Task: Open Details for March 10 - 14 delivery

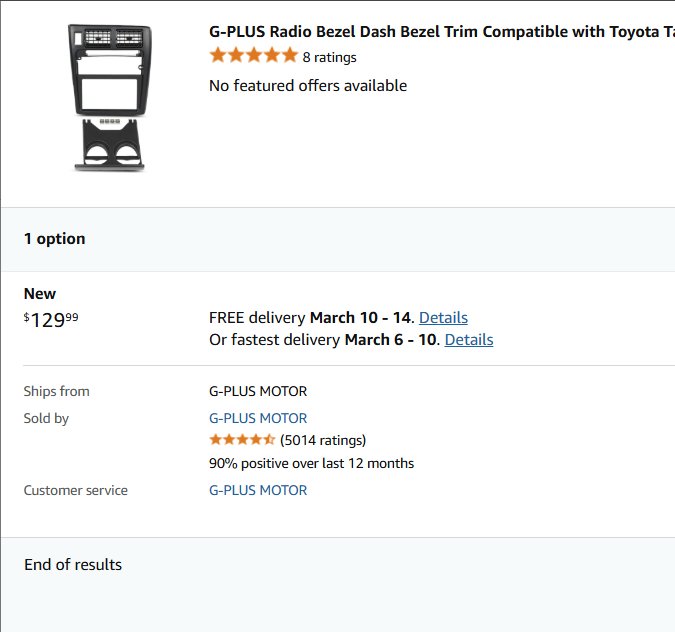Action: click(x=443, y=318)
